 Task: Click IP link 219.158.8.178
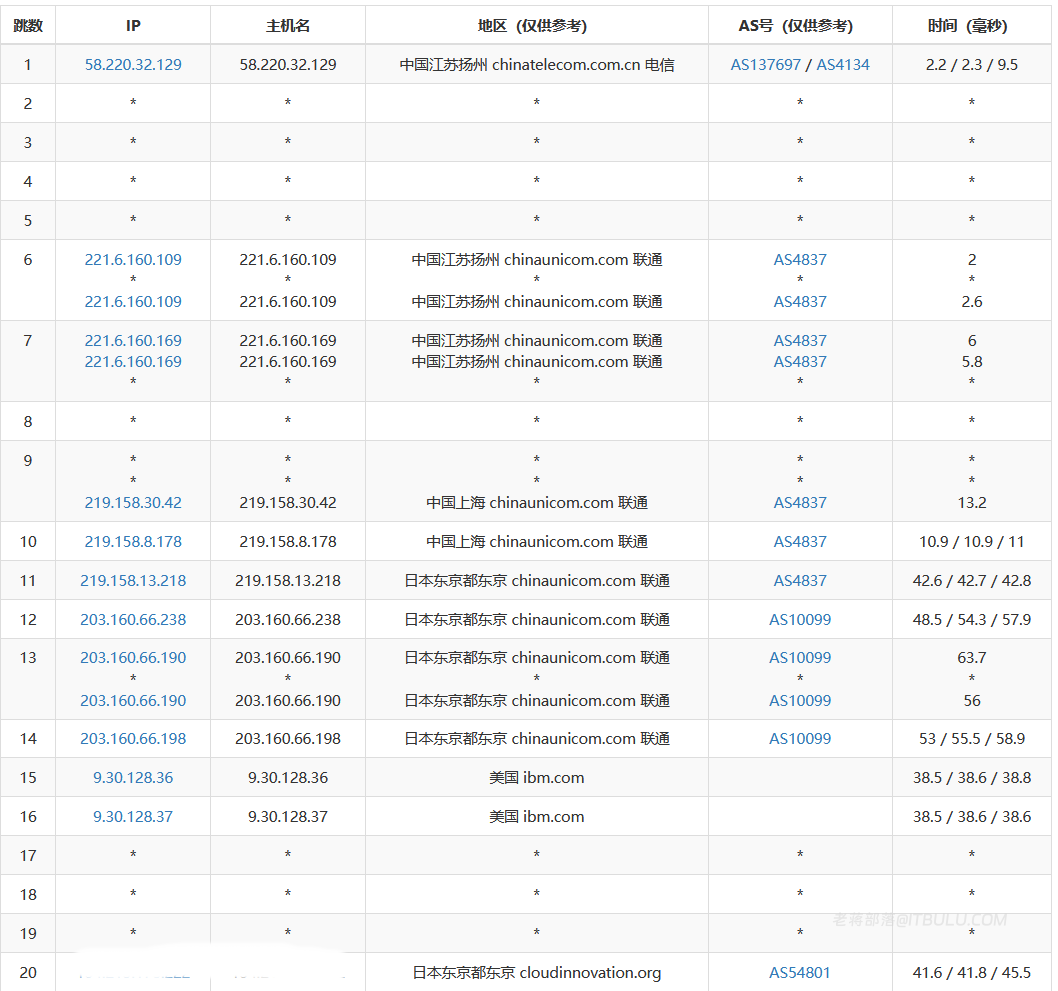click(133, 542)
